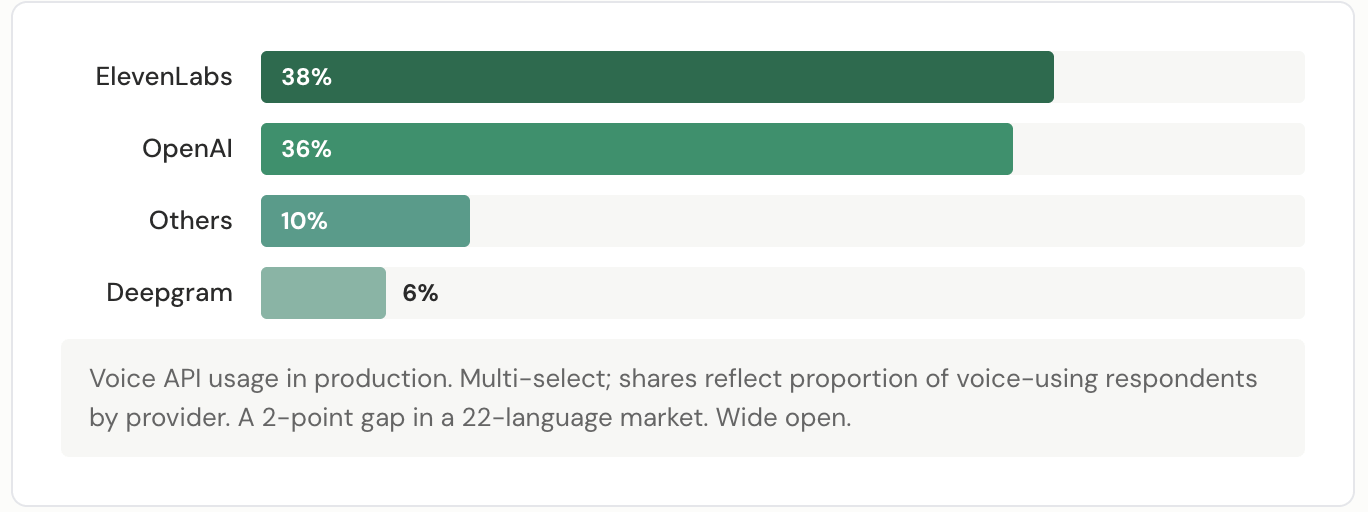The height and width of the screenshot is (512, 1368).
Task: Click the ElevenLabs label
Action: coord(164,77)
